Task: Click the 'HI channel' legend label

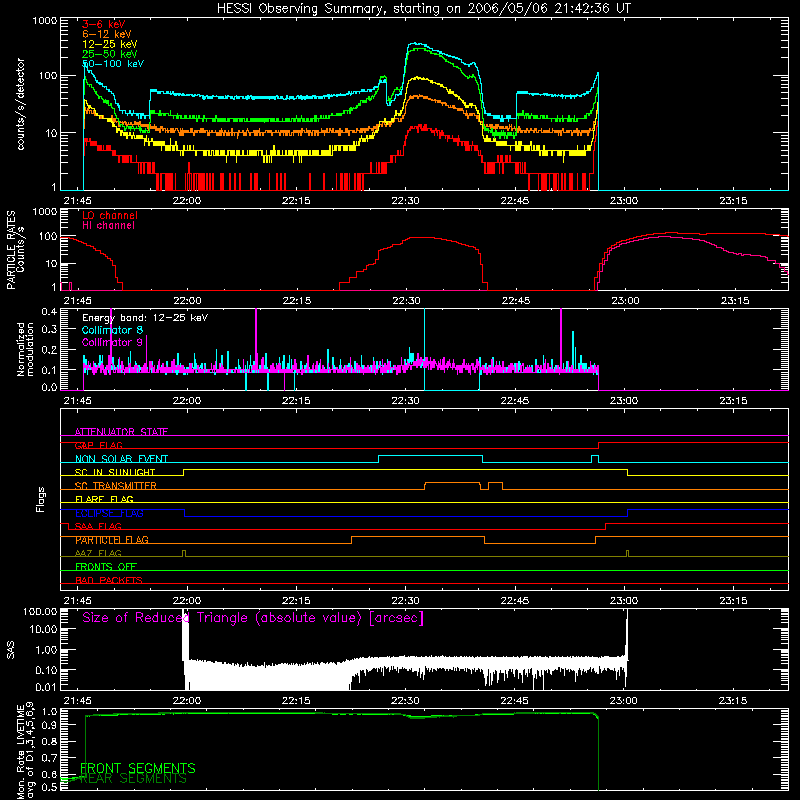Action: (x=108, y=226)
